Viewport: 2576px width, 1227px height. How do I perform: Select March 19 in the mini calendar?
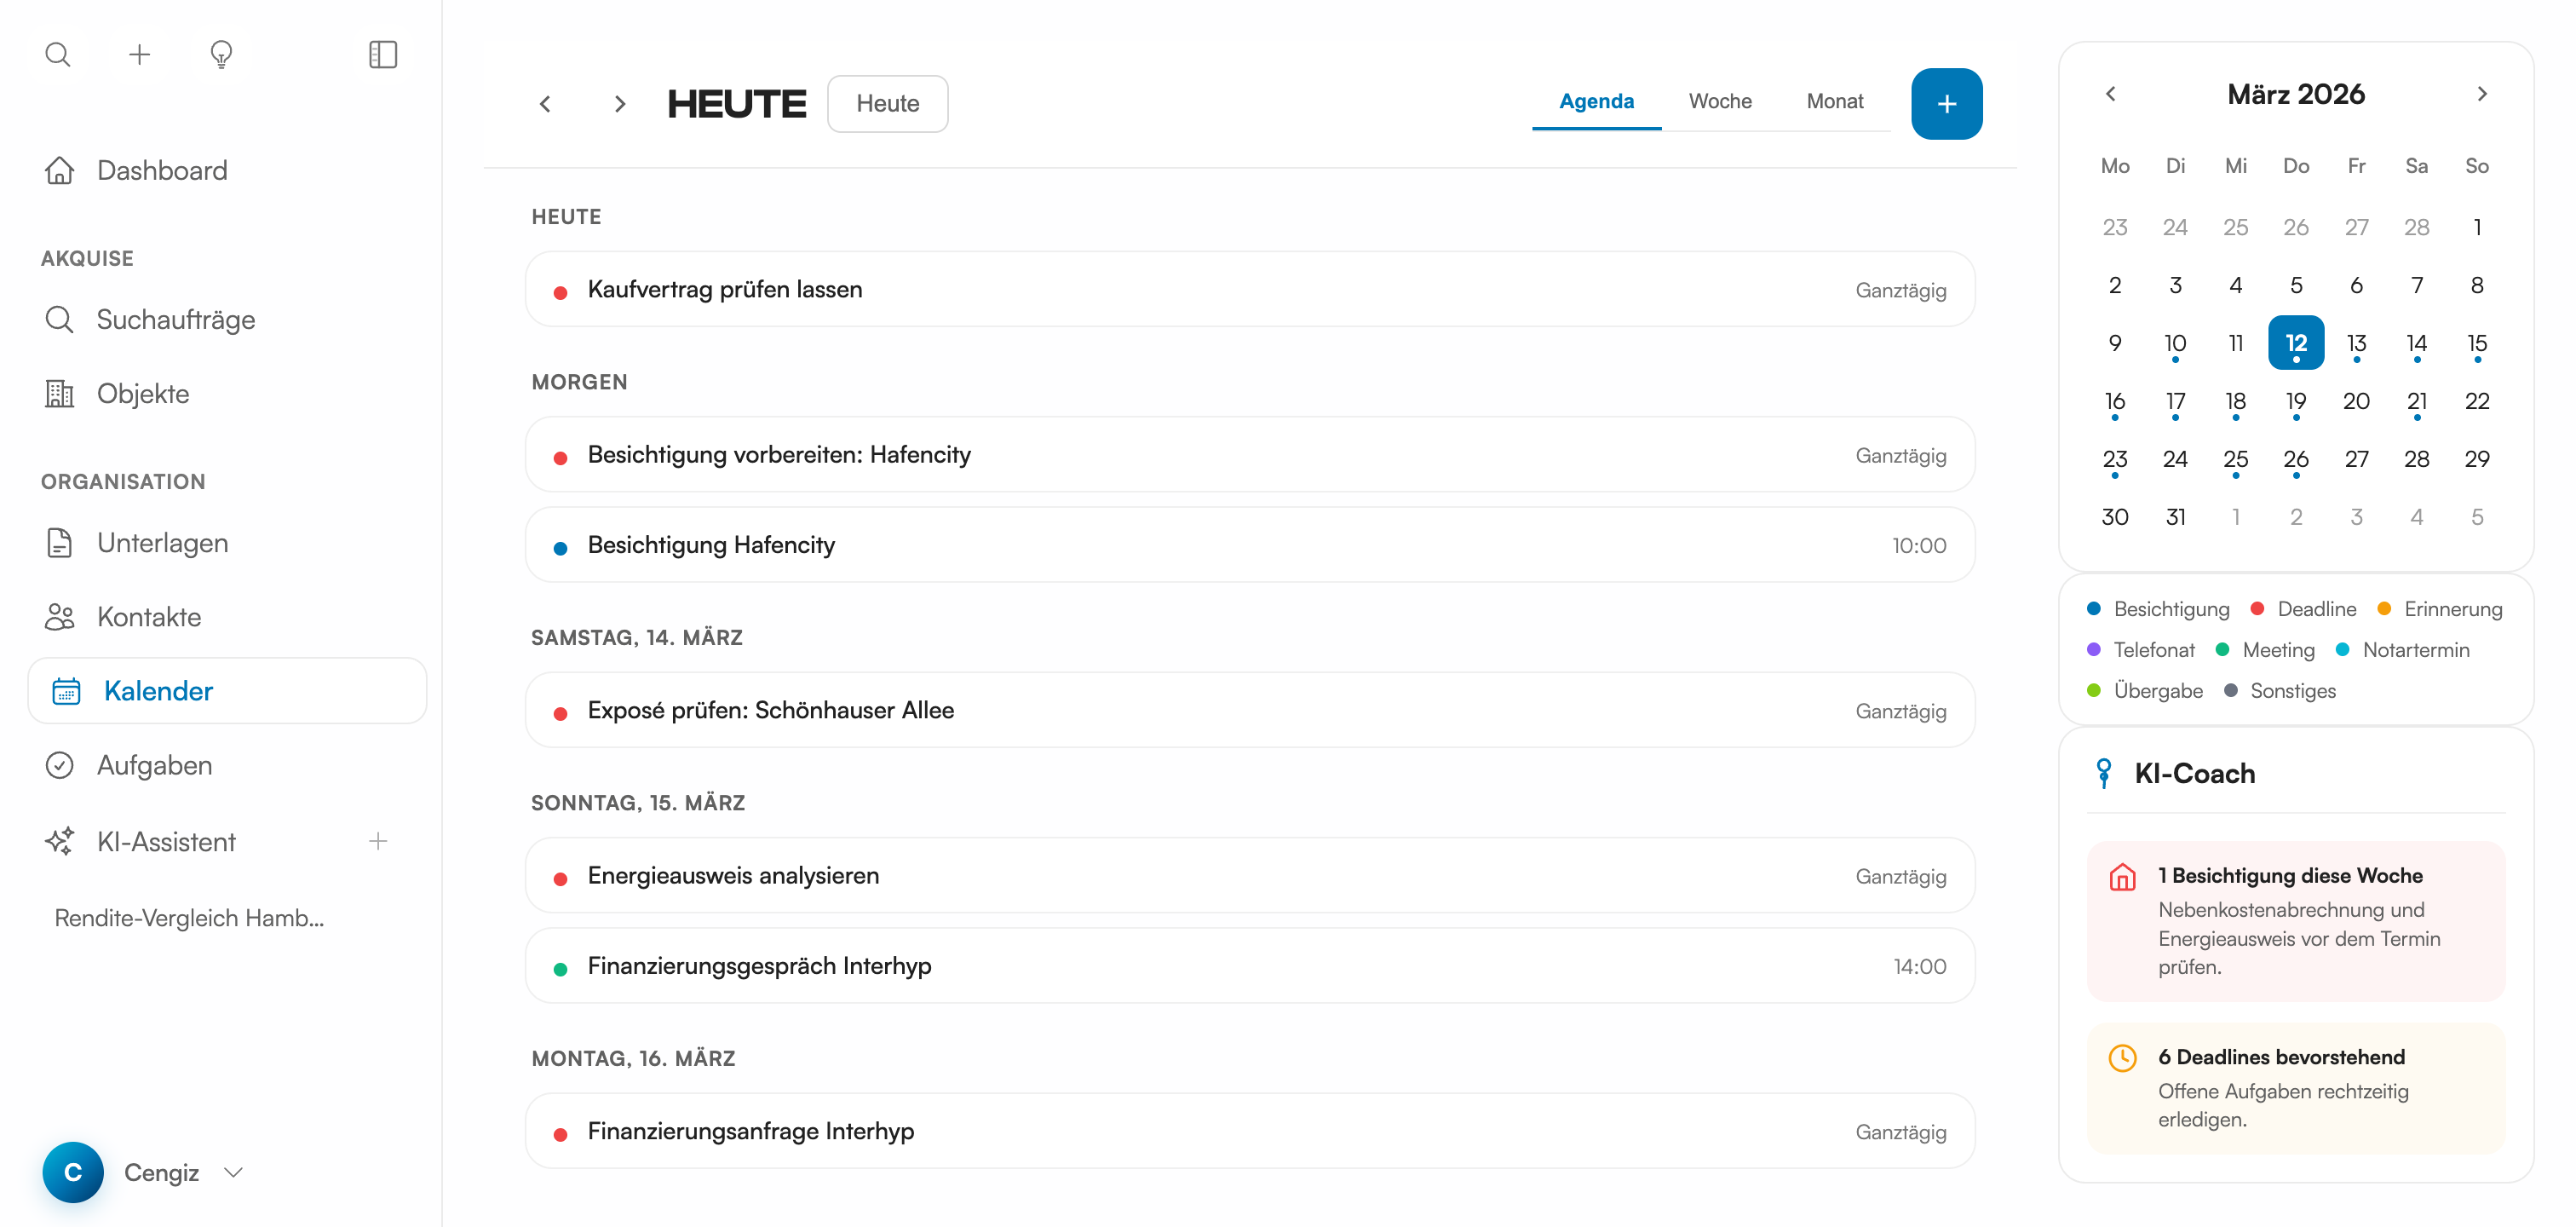coord(2295,402)
